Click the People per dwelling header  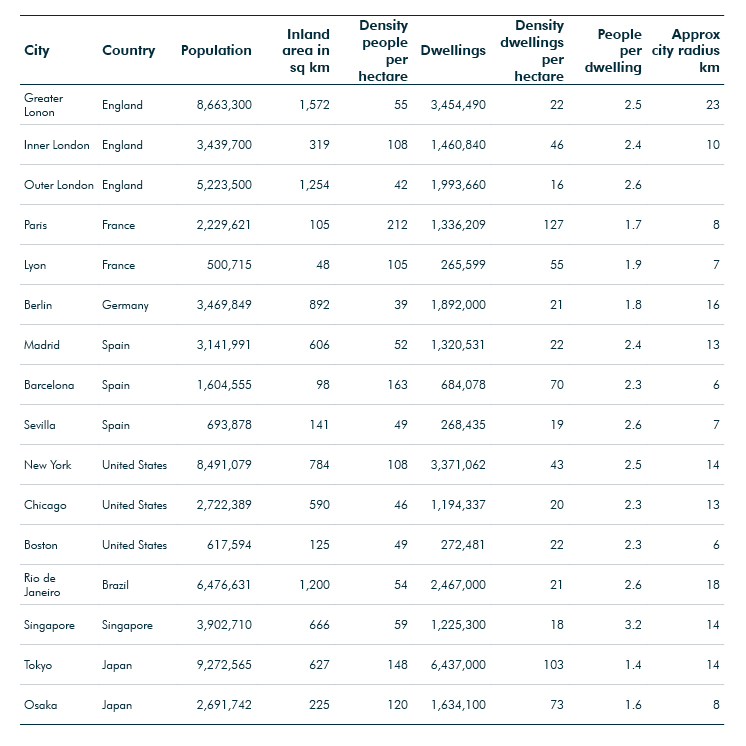613,50
